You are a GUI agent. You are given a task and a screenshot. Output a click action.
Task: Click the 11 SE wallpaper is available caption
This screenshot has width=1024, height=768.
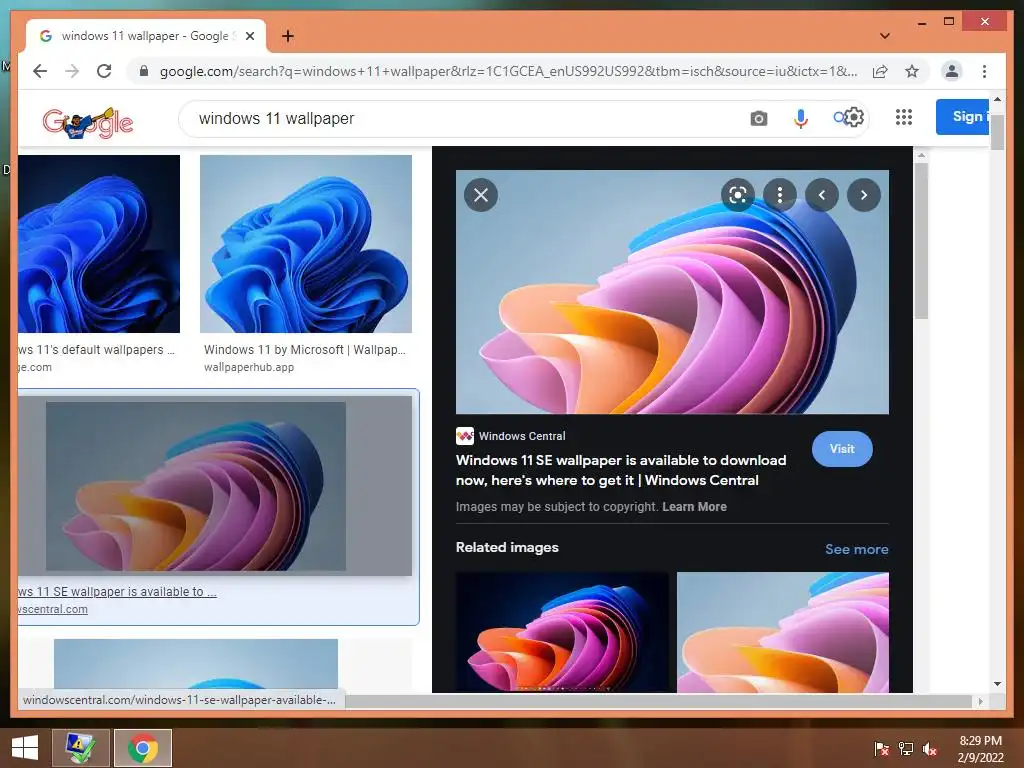[118, 592]
